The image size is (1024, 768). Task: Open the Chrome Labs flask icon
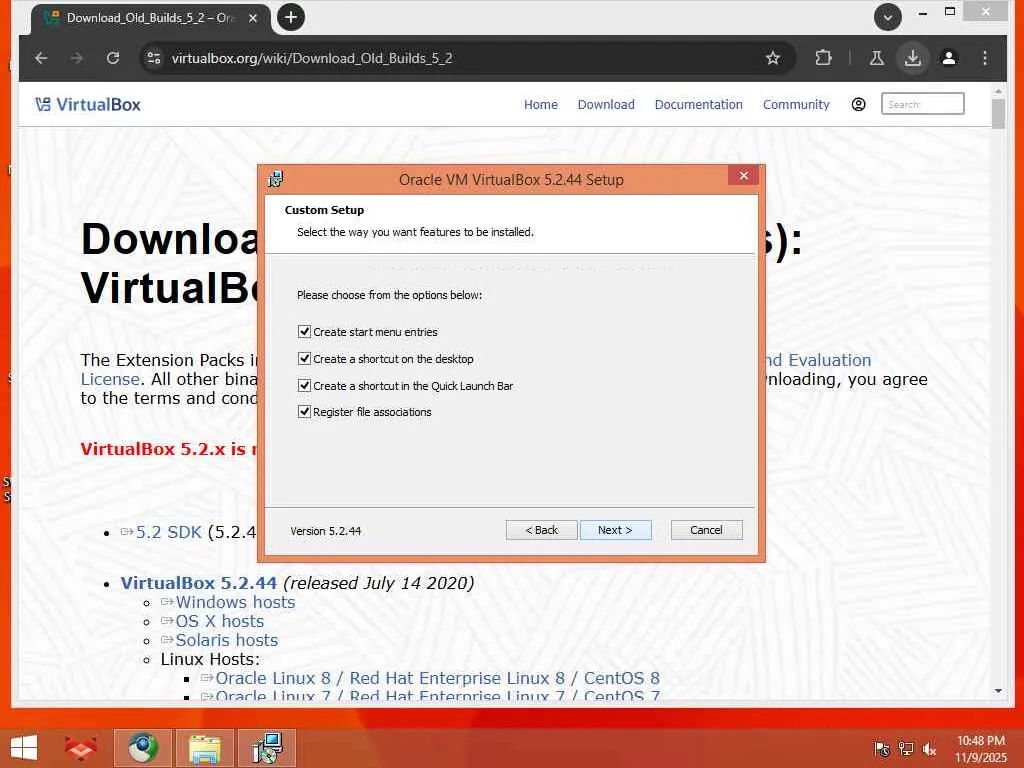pos(876,58)
